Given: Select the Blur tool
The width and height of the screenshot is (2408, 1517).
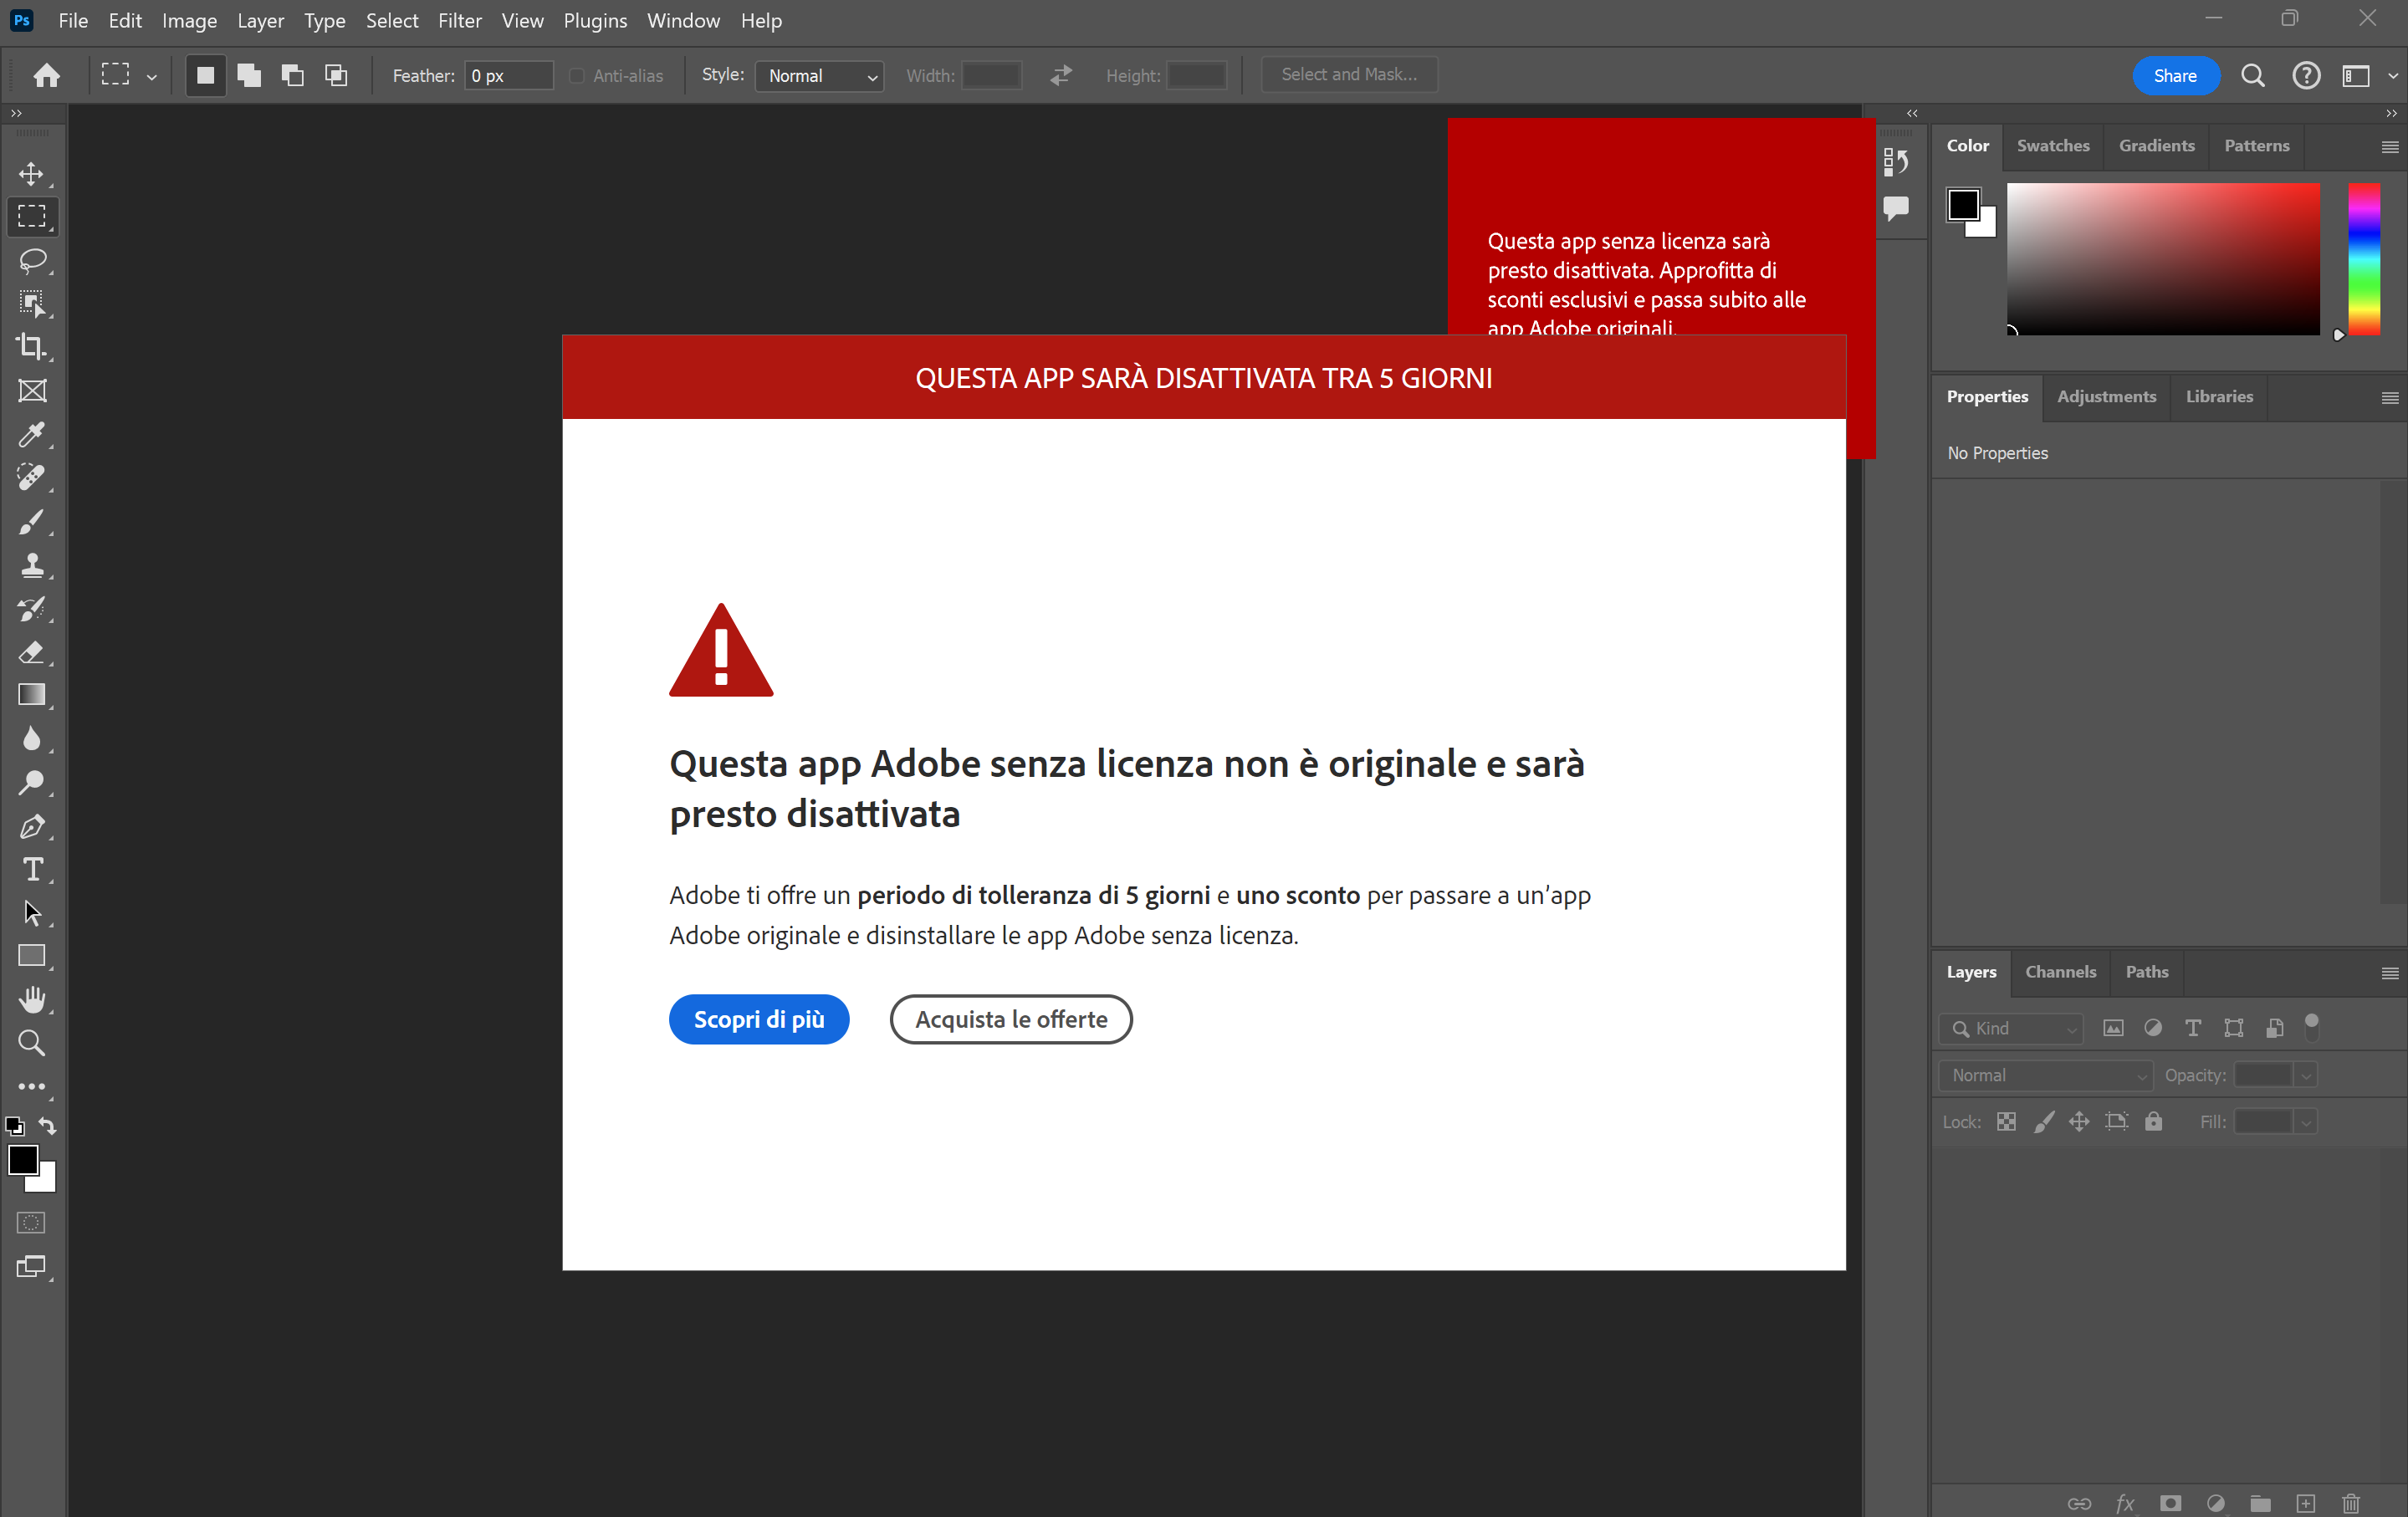Looking at the screenshot, I should click(32, 739).
